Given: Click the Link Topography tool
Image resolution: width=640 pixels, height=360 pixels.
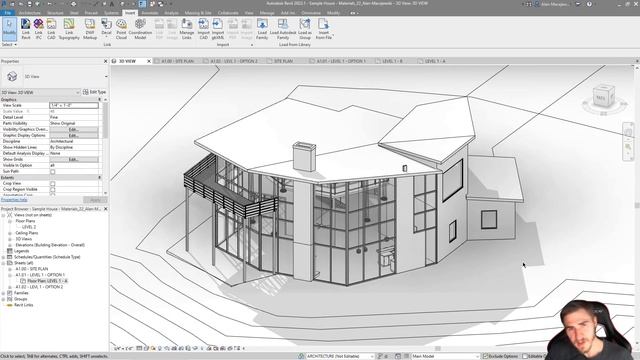Looking at the screenshot, I should [69, 29].
